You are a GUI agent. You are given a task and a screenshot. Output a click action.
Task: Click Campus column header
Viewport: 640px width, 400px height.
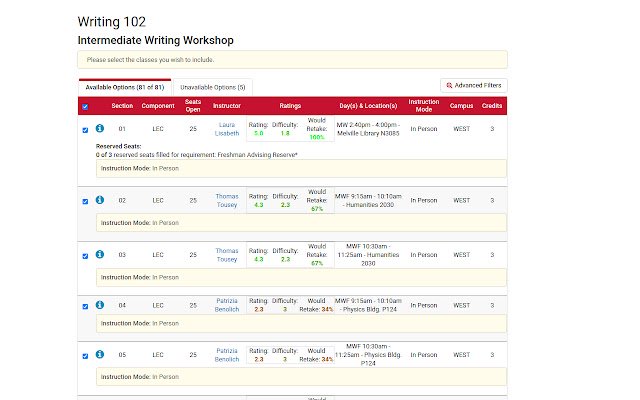tap(461, 106)
